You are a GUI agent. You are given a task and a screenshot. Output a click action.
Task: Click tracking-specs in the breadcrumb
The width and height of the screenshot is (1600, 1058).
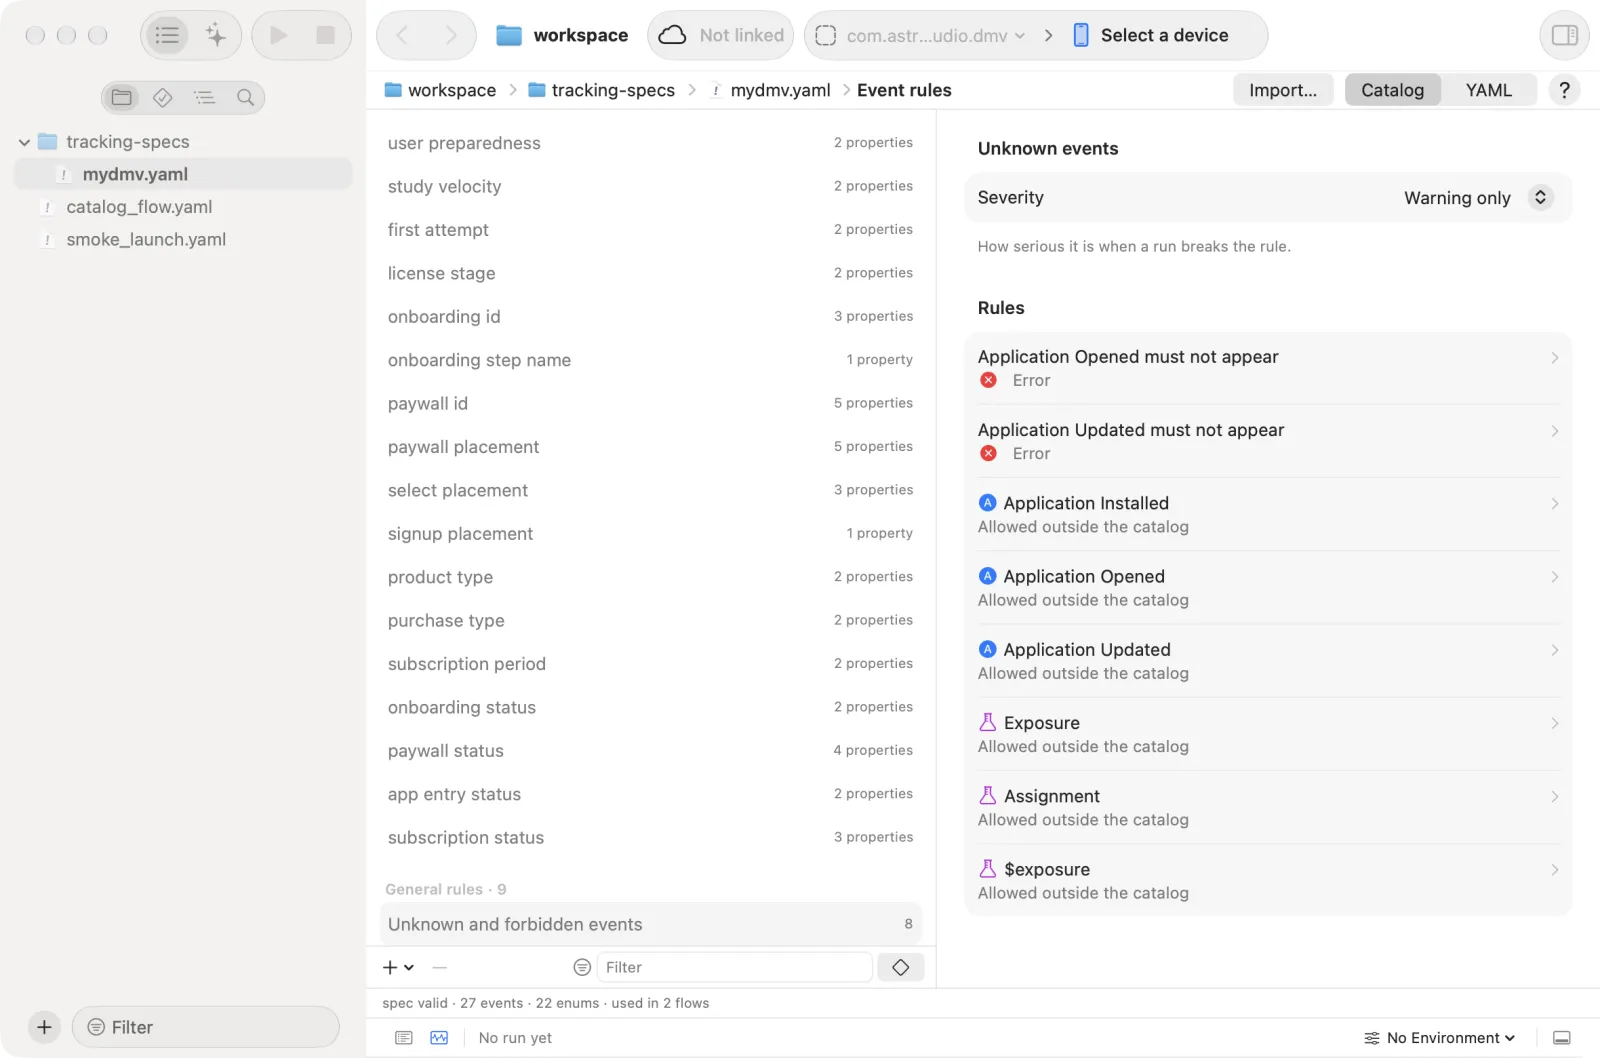602,90
